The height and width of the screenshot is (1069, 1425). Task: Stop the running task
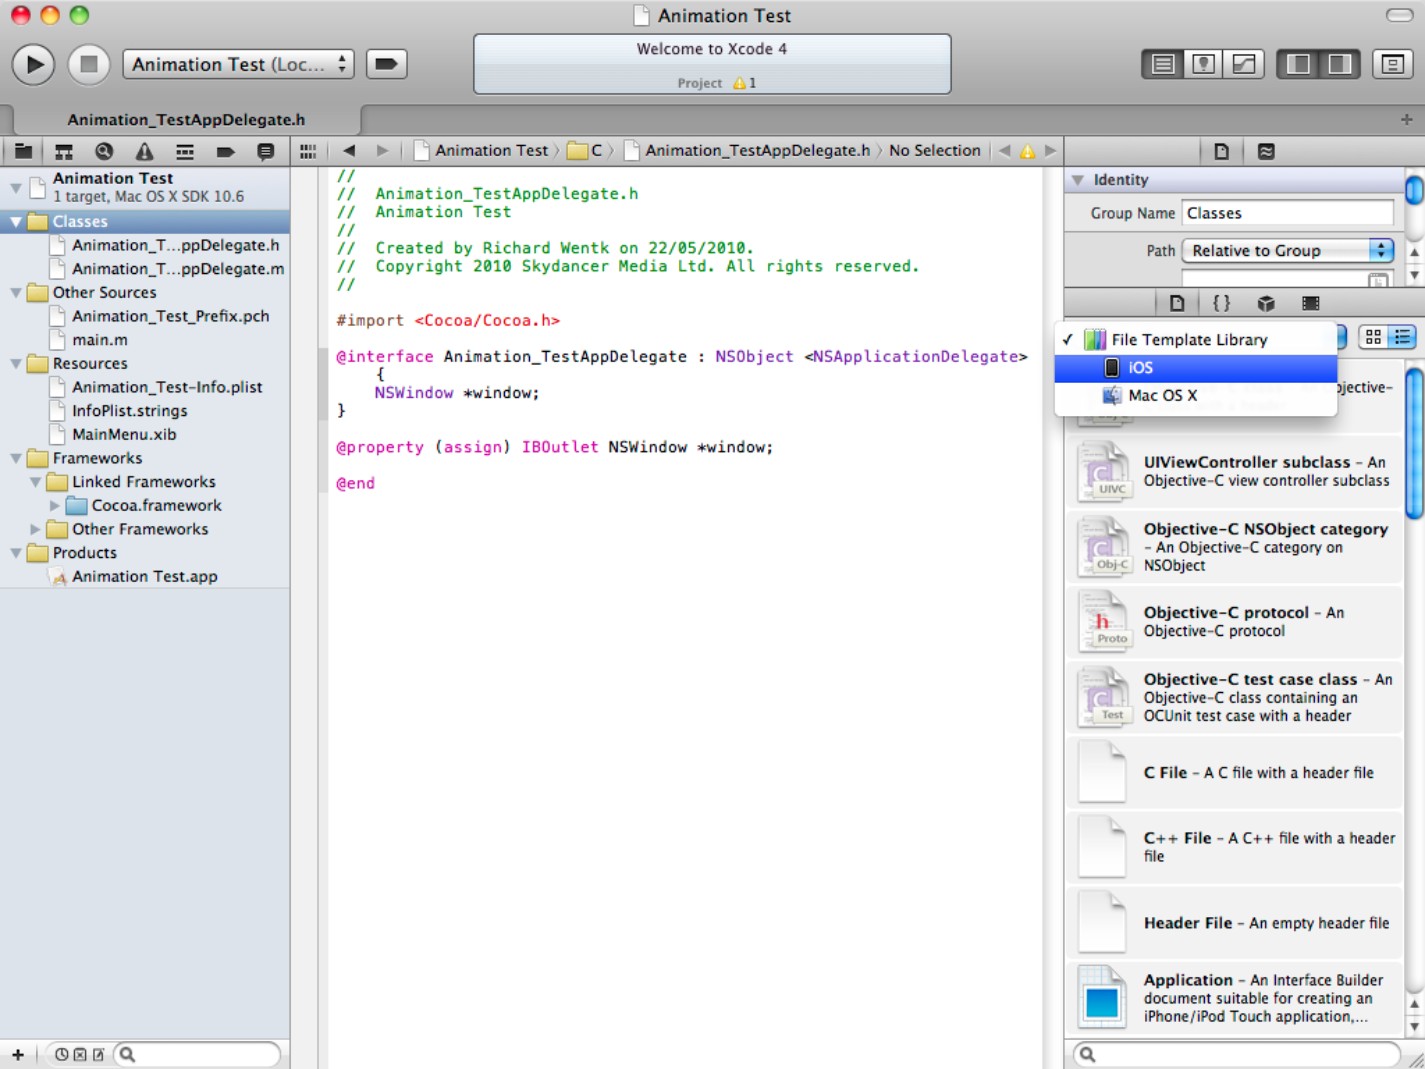coord(88,64)
